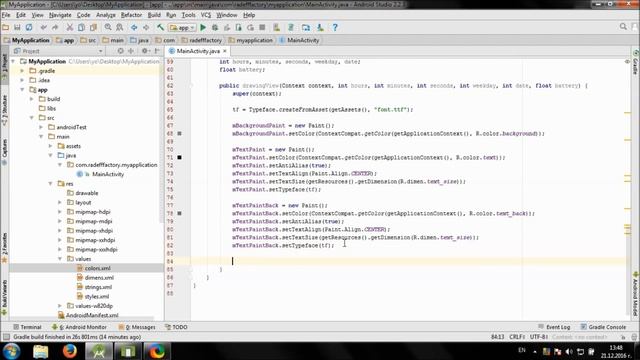Collapse the values folder
Viewport: 640px width, 360px height.
coord(60,259)
